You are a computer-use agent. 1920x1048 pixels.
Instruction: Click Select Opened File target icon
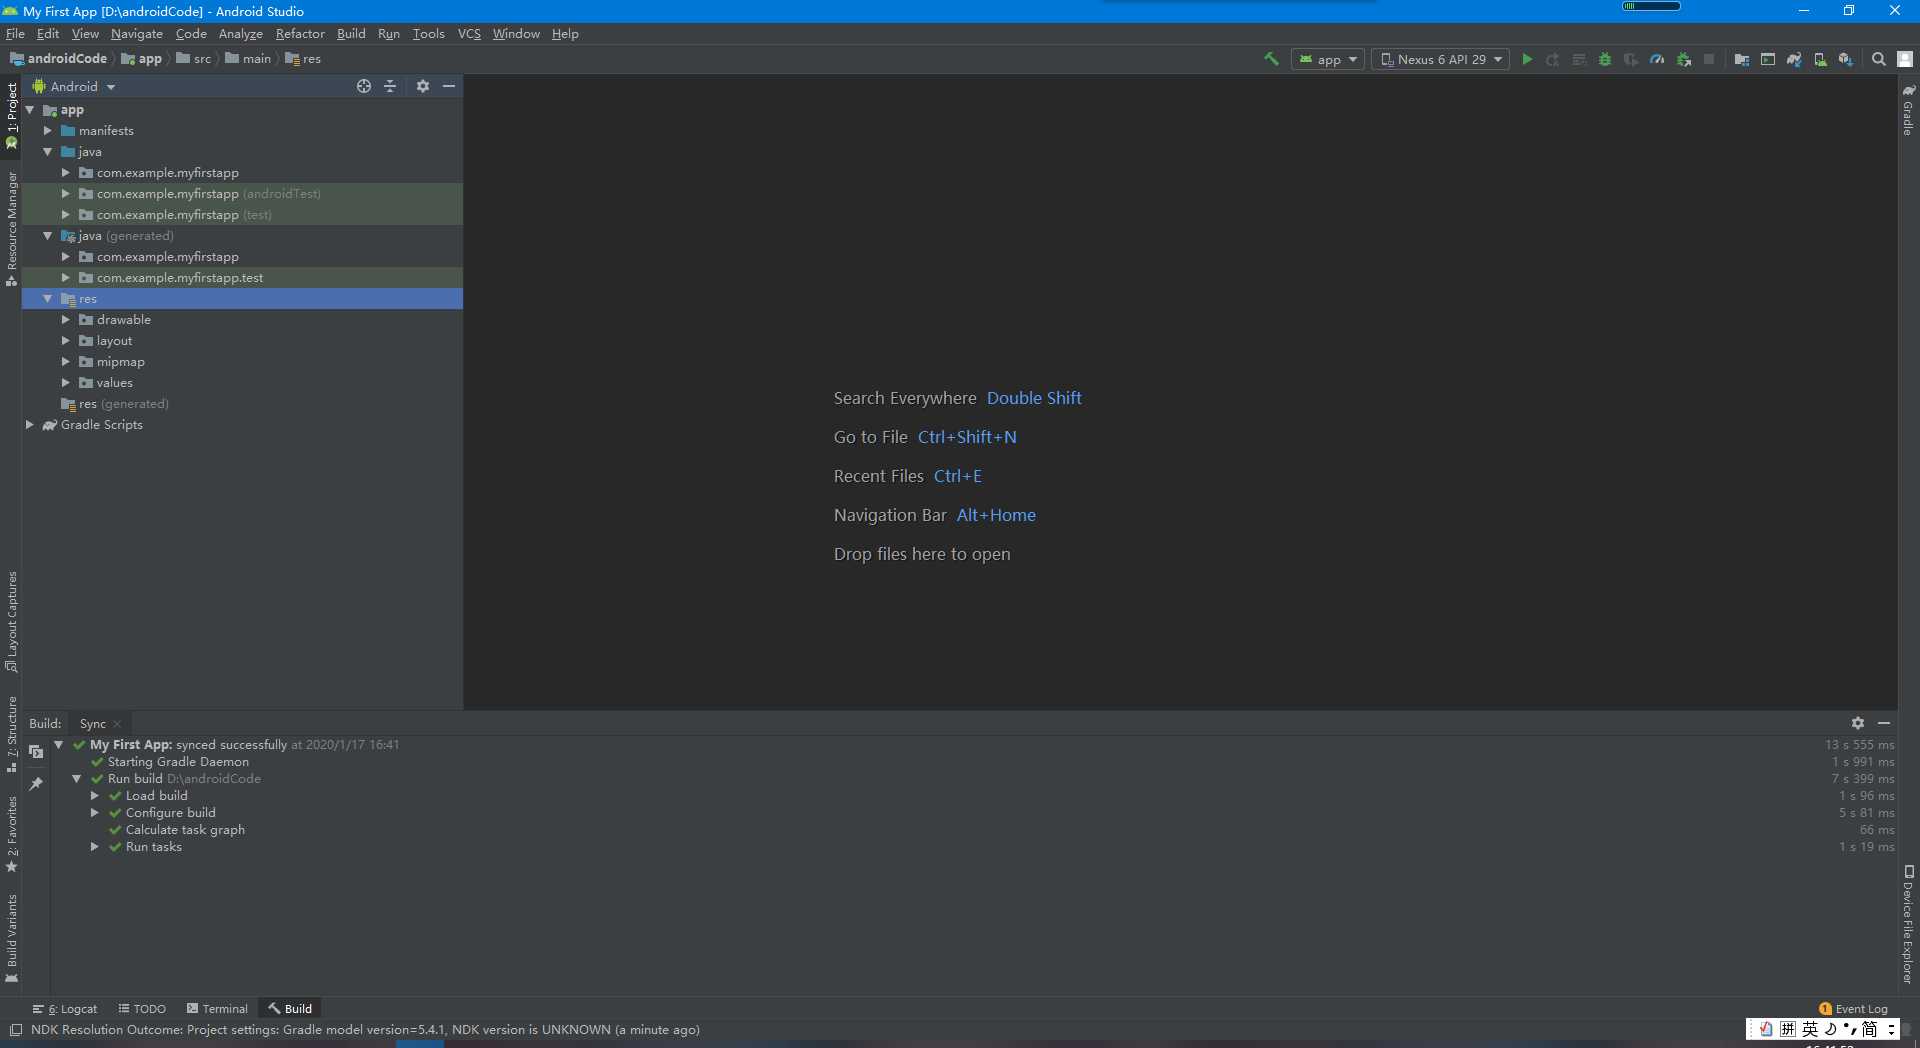tap(364, 86)
